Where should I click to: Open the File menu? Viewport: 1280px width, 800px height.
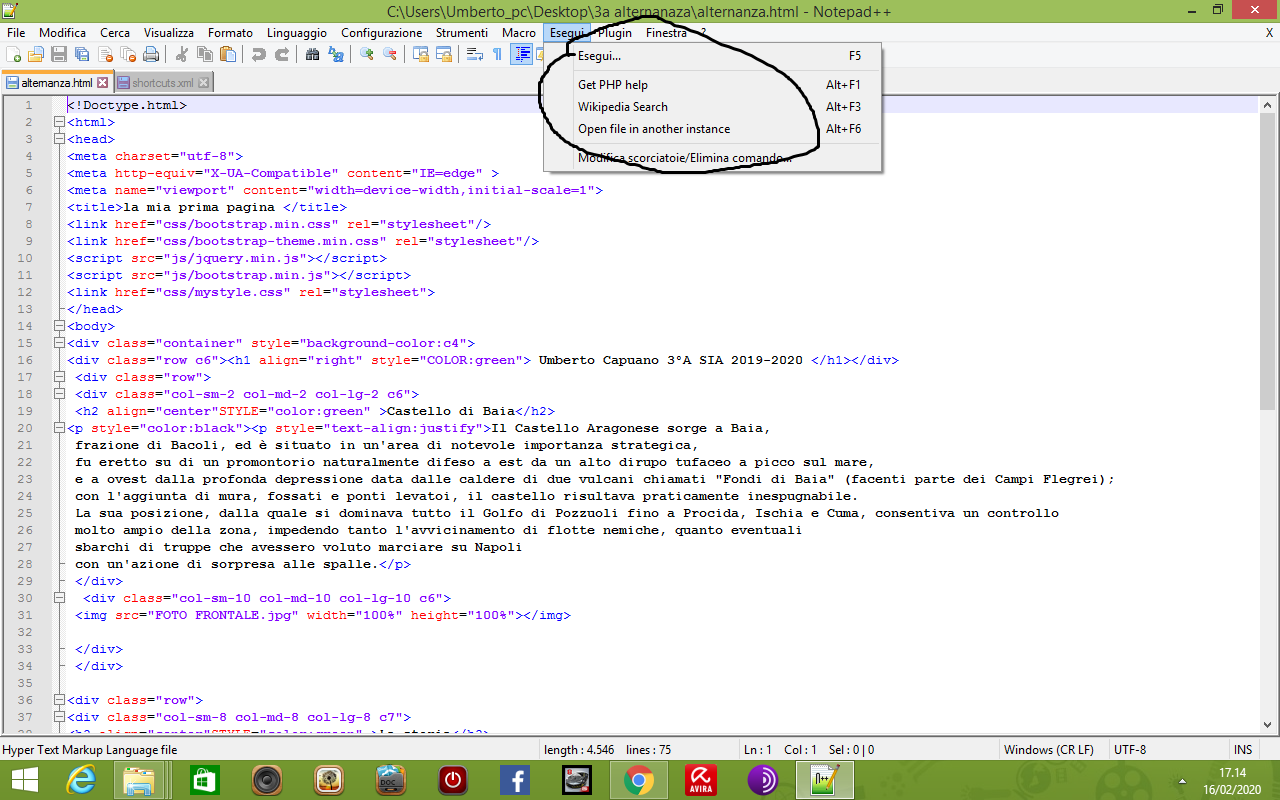16,33
